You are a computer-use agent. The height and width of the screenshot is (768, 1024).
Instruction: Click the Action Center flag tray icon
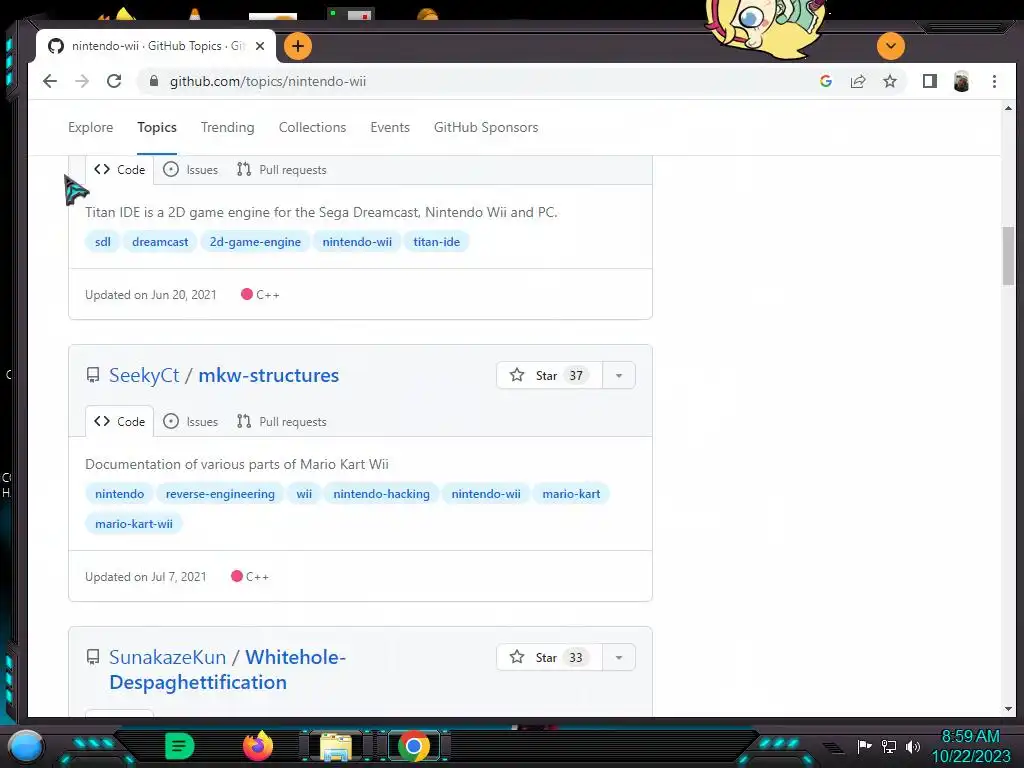pos(865,746)
